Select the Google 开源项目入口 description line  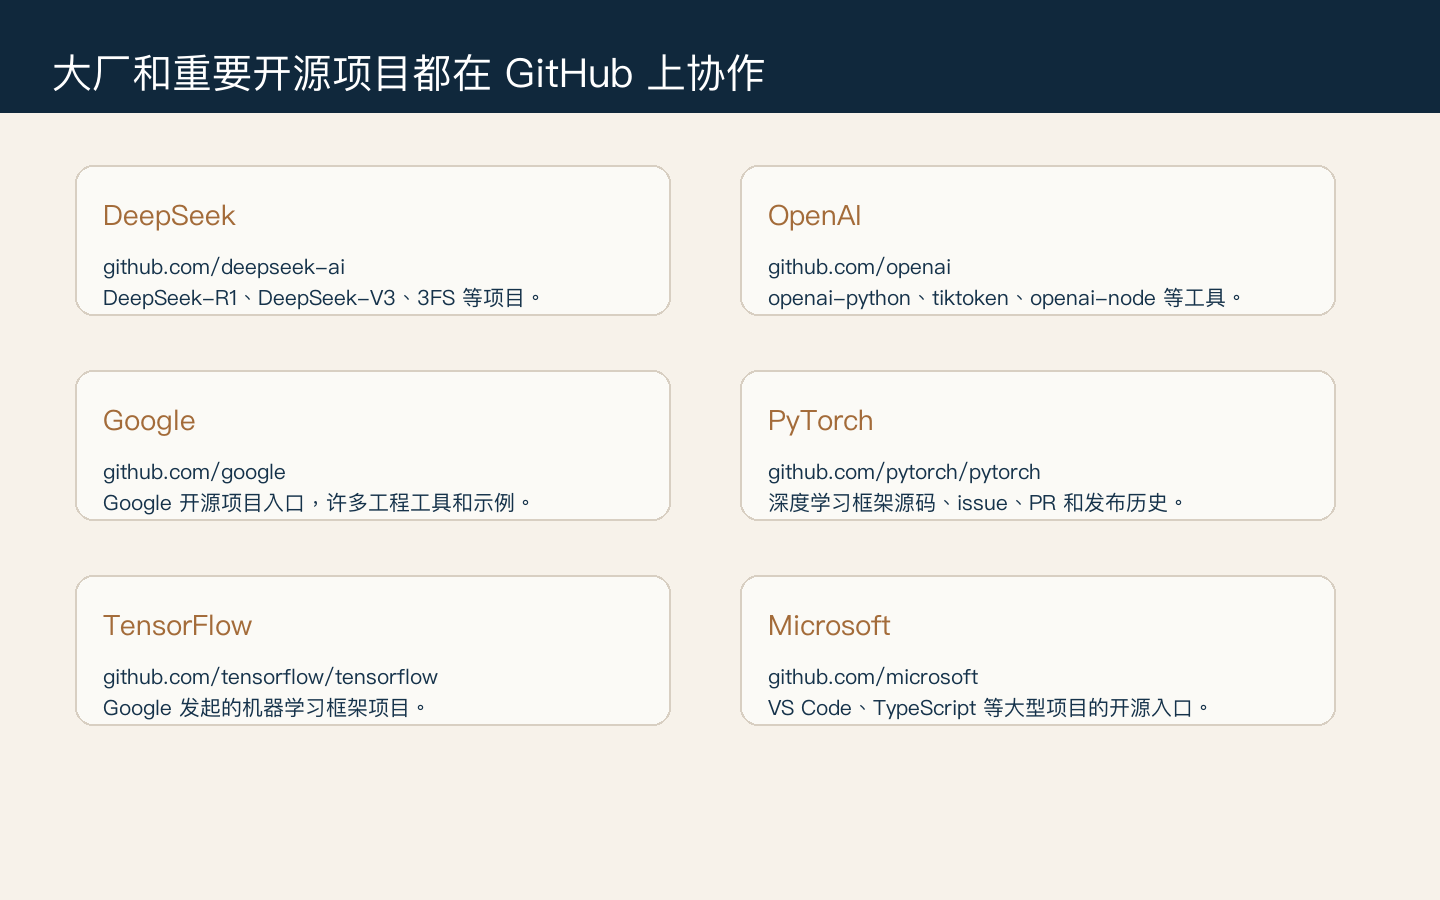(318, 503)
